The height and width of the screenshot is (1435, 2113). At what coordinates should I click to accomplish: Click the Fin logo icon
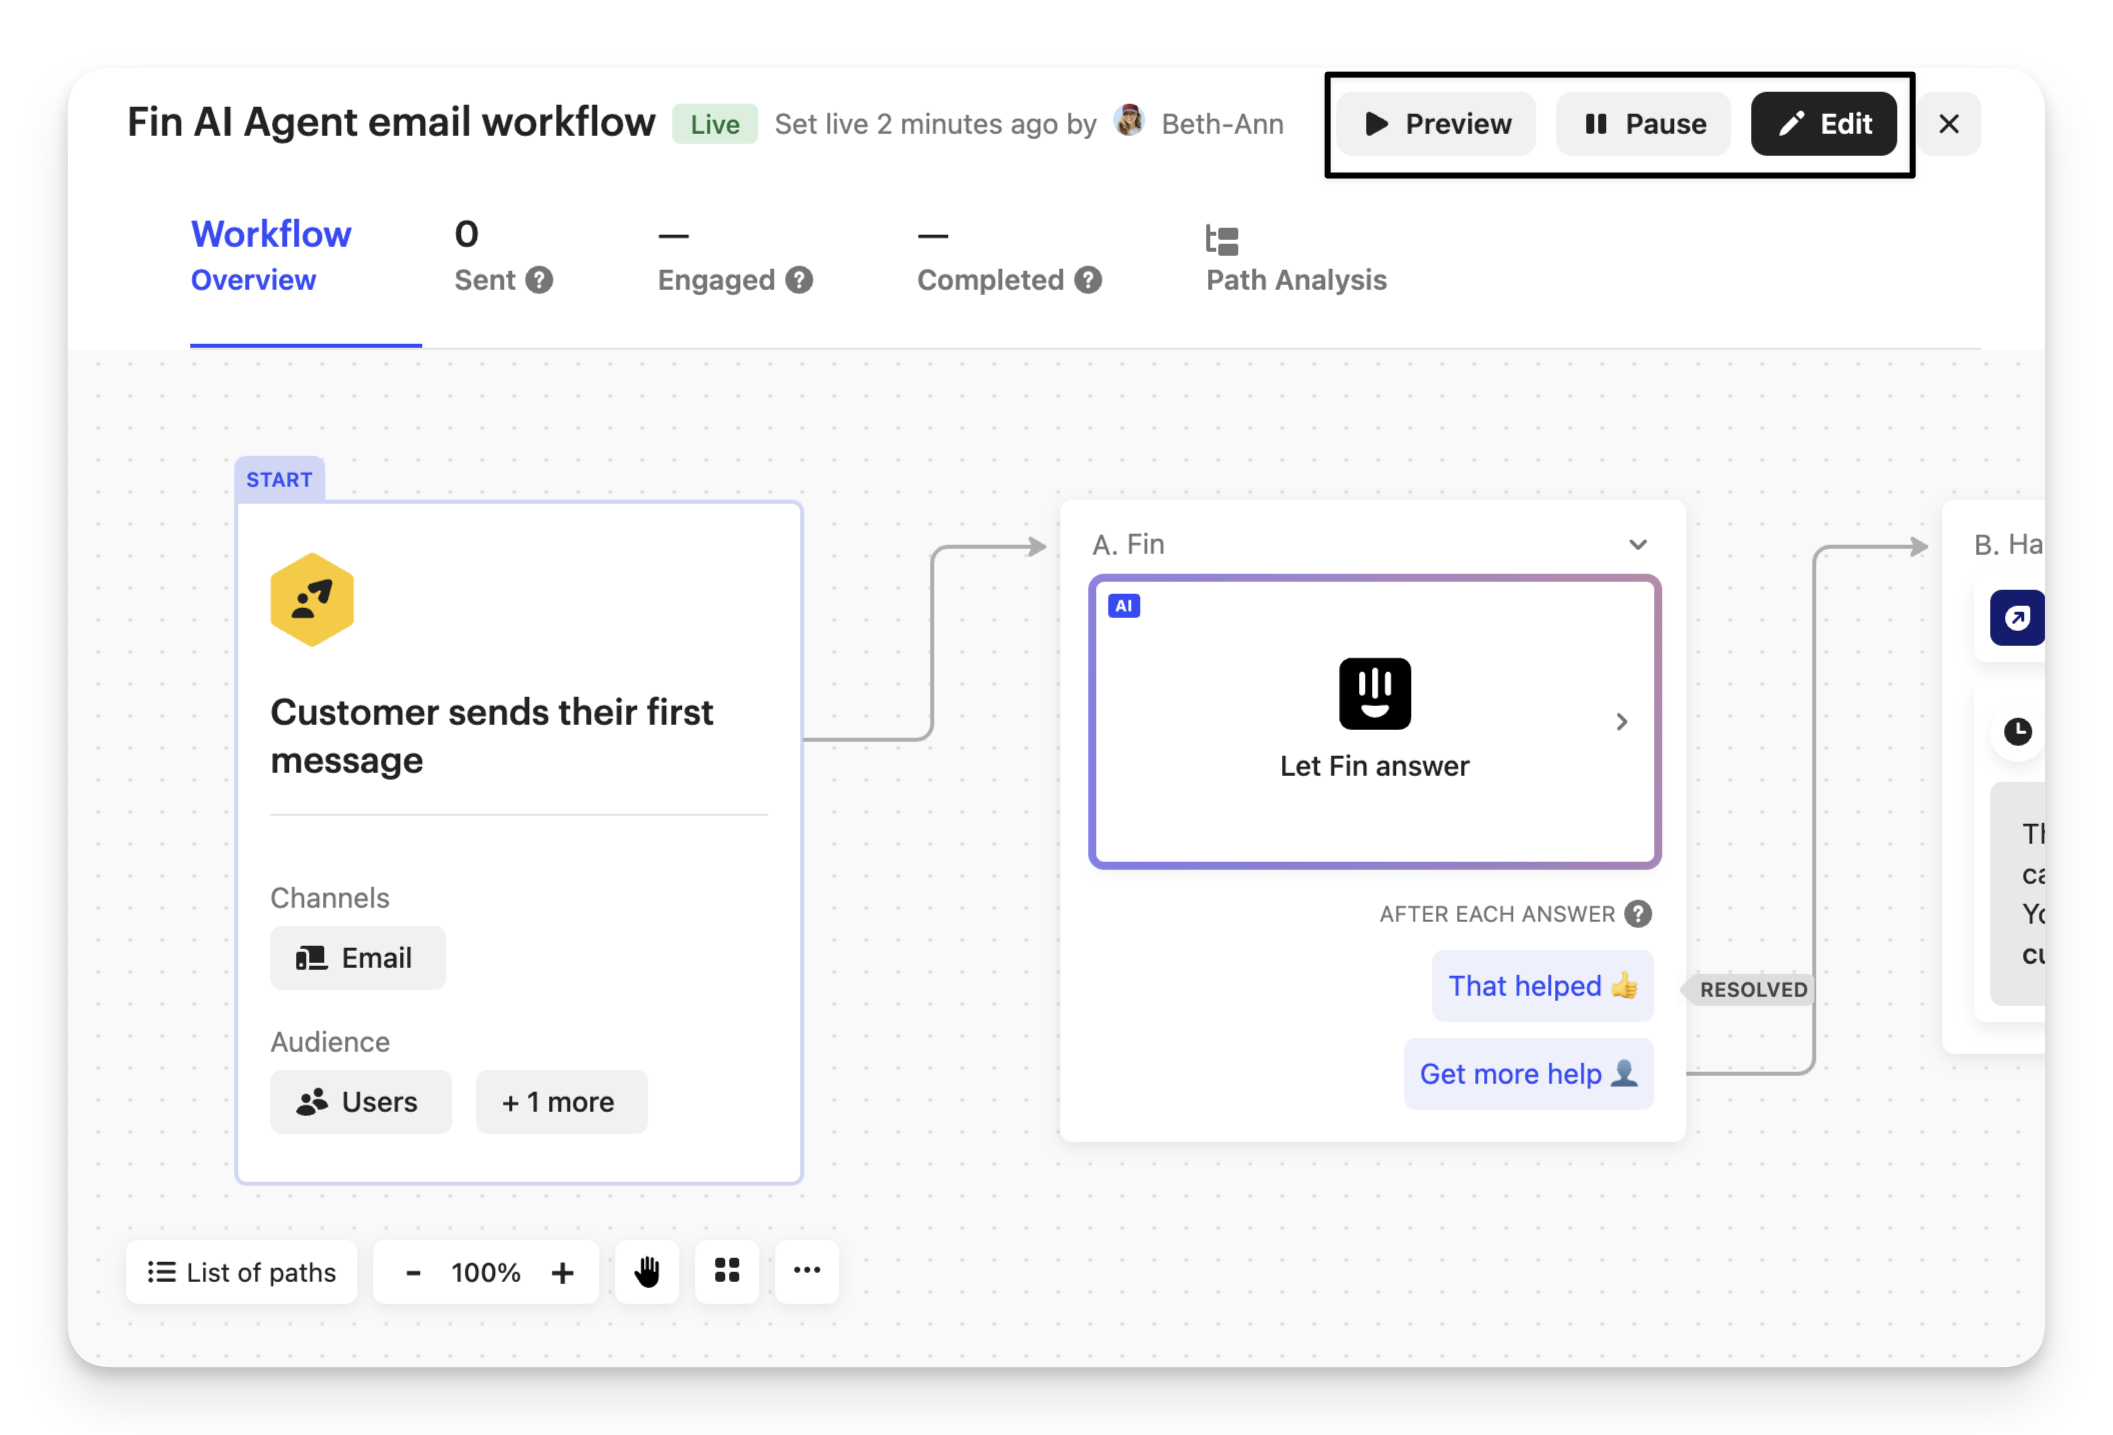point(1375,694)
